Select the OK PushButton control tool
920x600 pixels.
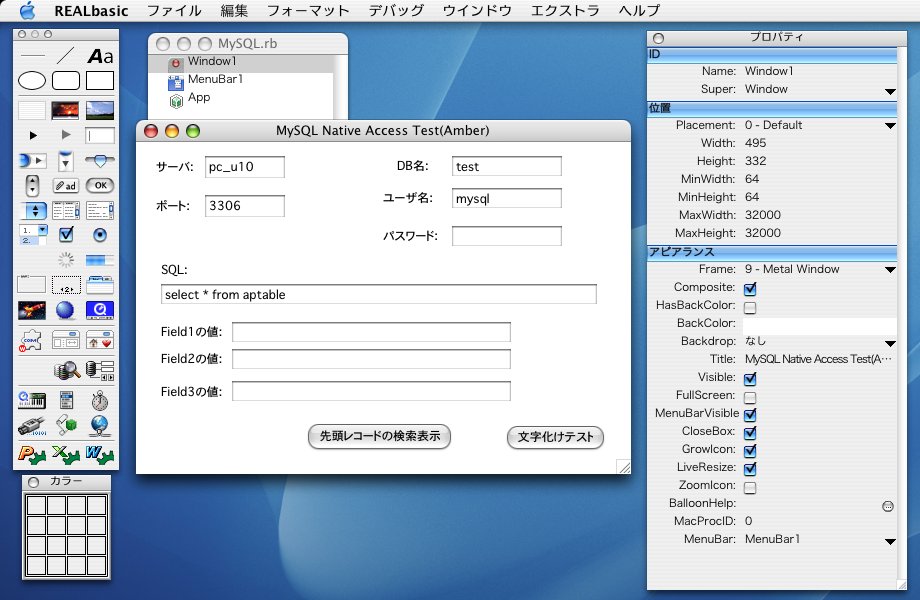pyautogui.click(x=100, y=185)
